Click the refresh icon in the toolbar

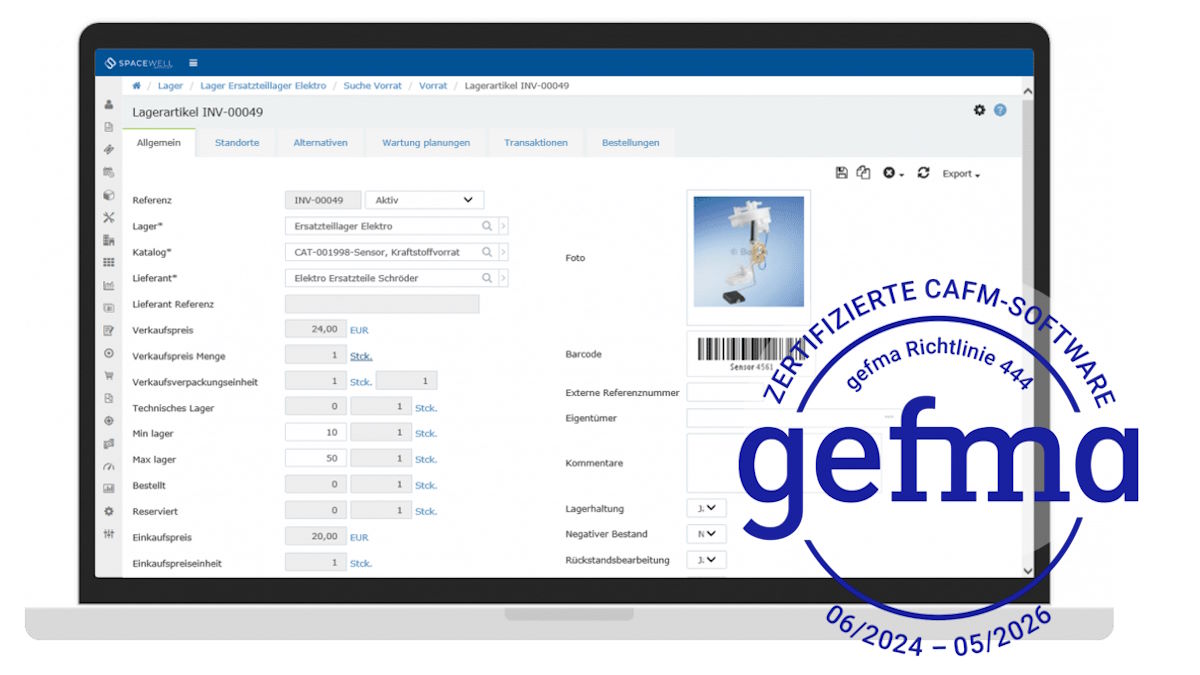coord(923,173)
